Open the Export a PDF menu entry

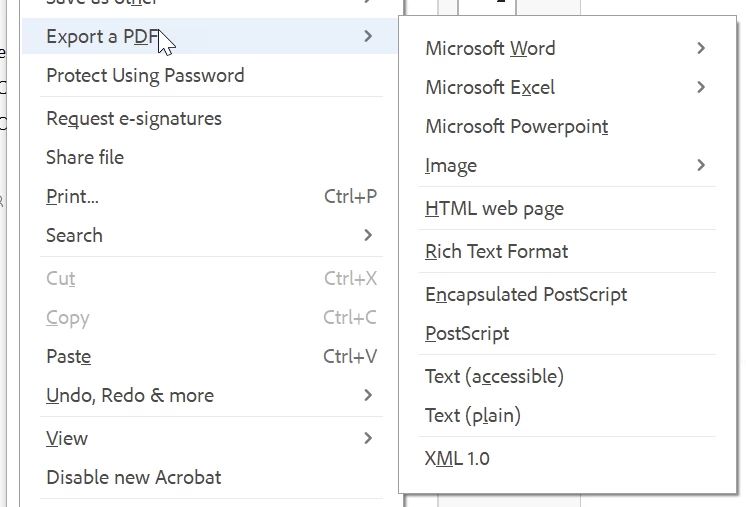coord(209,36)
